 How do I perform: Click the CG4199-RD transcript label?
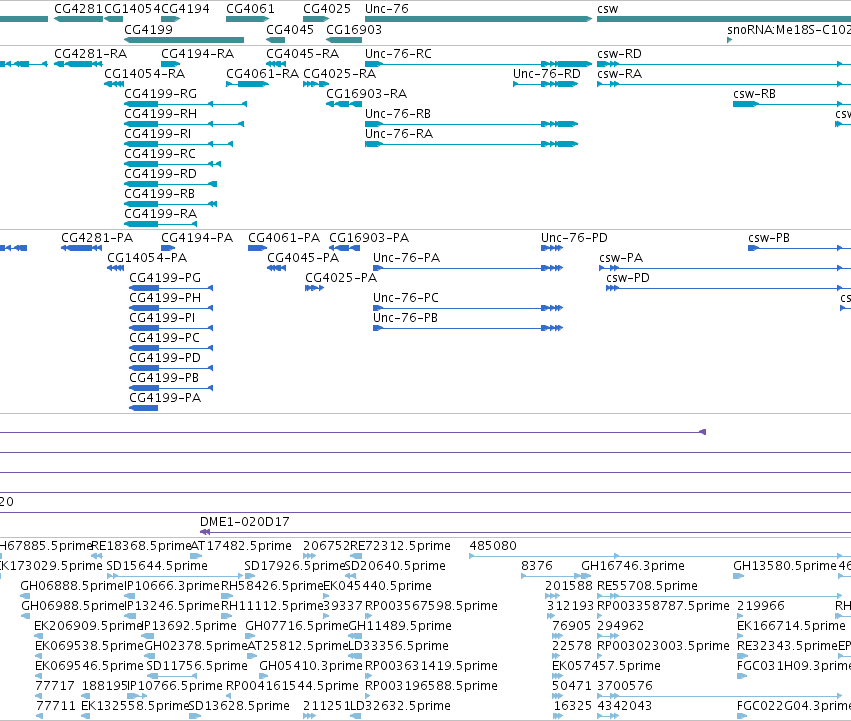pyautogui.click(x=161, y=174)
